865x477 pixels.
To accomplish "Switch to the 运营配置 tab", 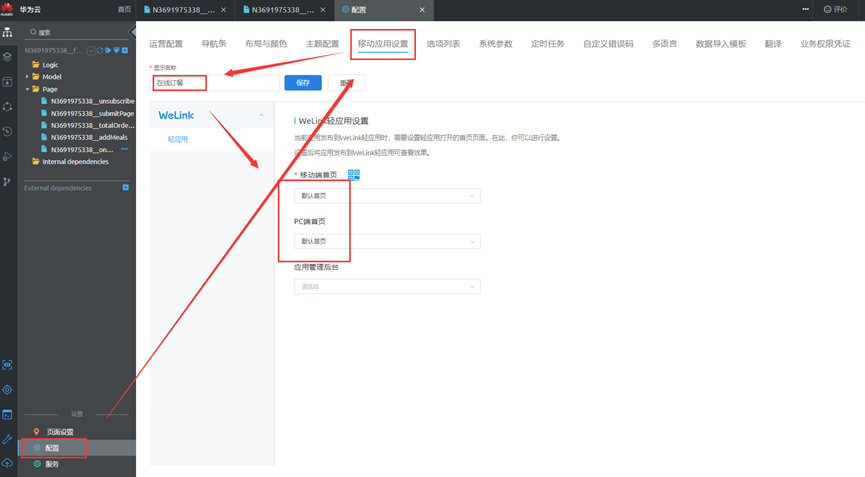I will tap(165, 44).
